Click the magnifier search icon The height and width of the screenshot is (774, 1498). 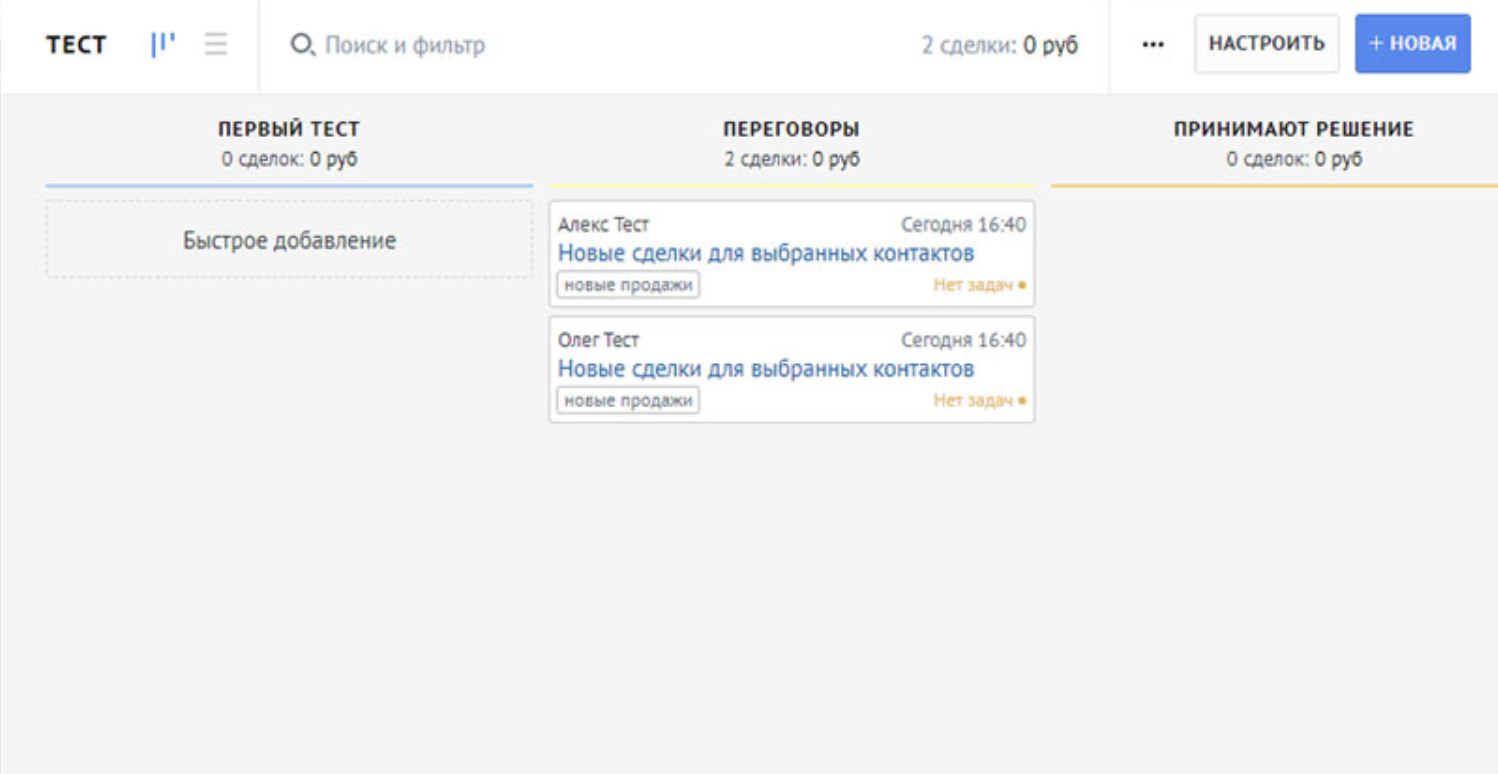[301, 45]
